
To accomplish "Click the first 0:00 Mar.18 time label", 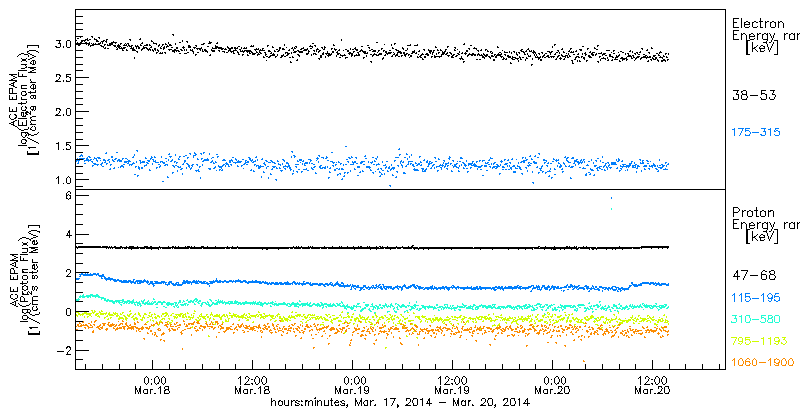I will pos(153,386).
